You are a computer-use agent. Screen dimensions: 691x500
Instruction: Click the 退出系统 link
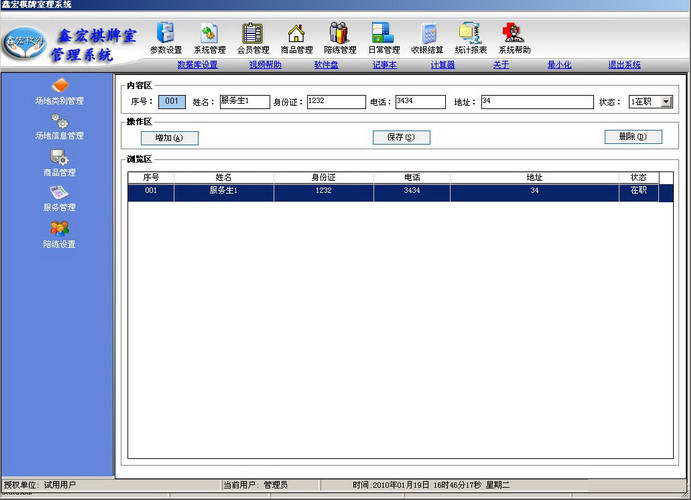click(x=624, y=65)
